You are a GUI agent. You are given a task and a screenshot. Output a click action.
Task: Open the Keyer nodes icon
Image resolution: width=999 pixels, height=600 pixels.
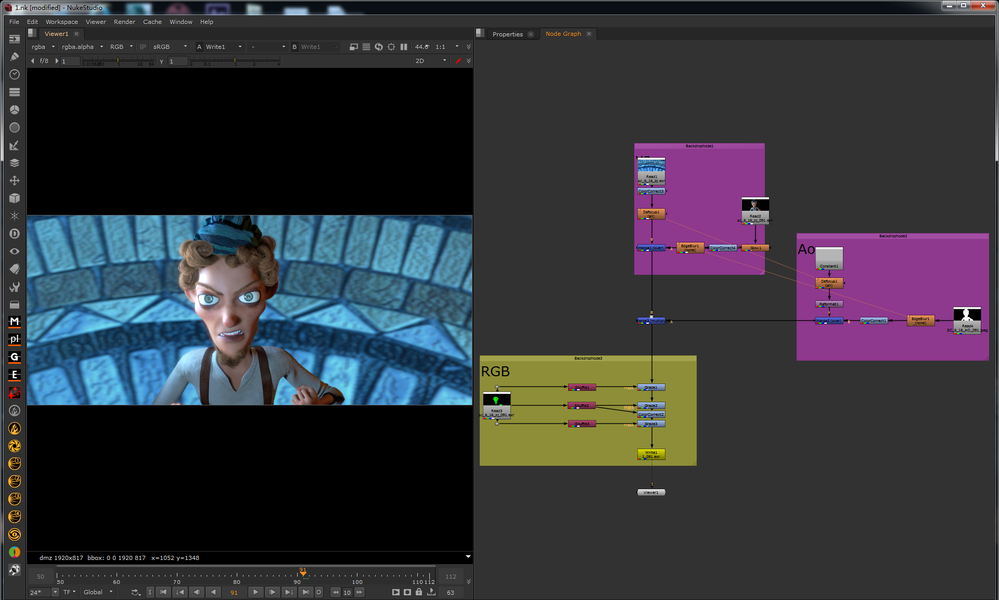coord(14,145)
